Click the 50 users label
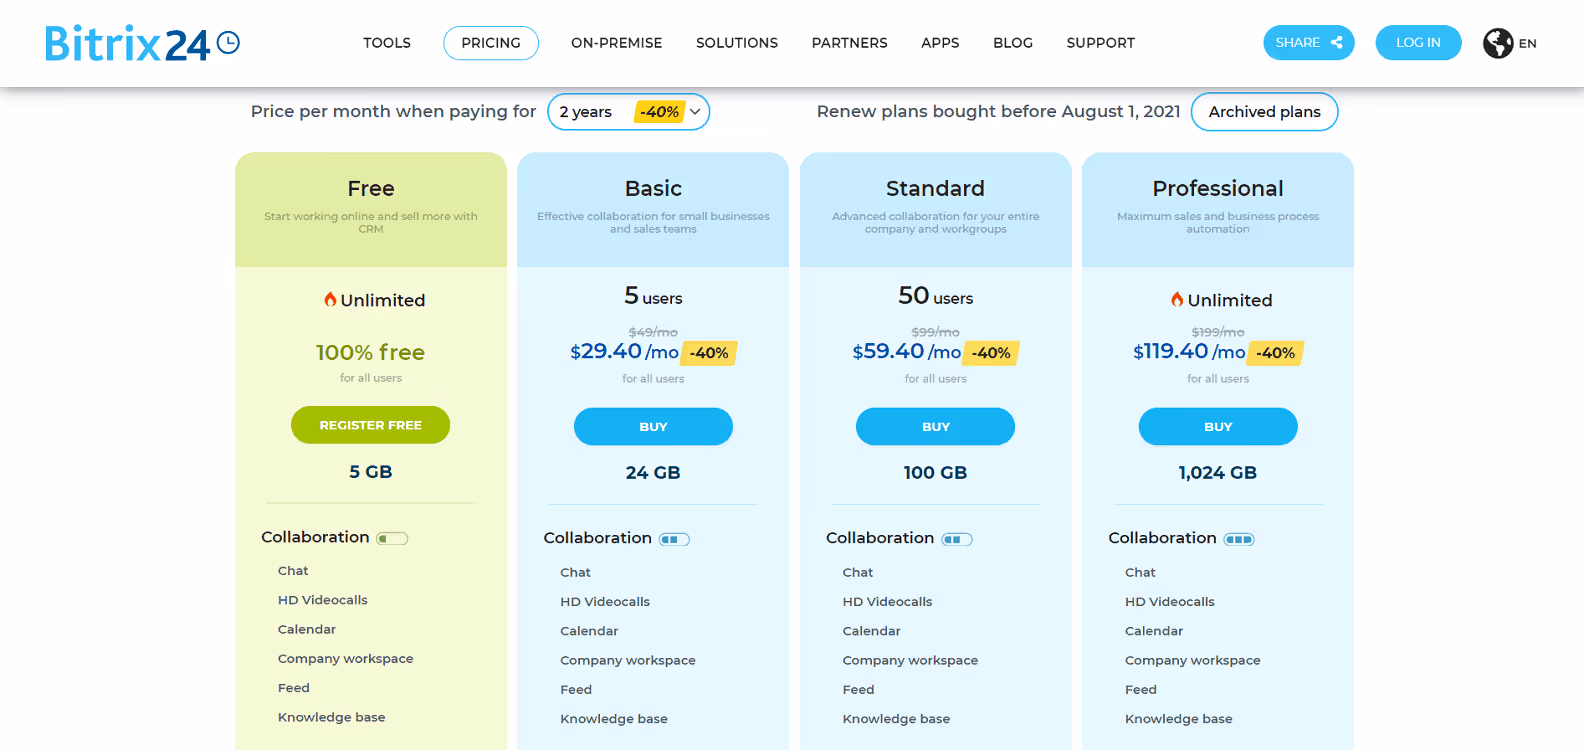The height and width of the screenshot is (750, 1584). 935,296
